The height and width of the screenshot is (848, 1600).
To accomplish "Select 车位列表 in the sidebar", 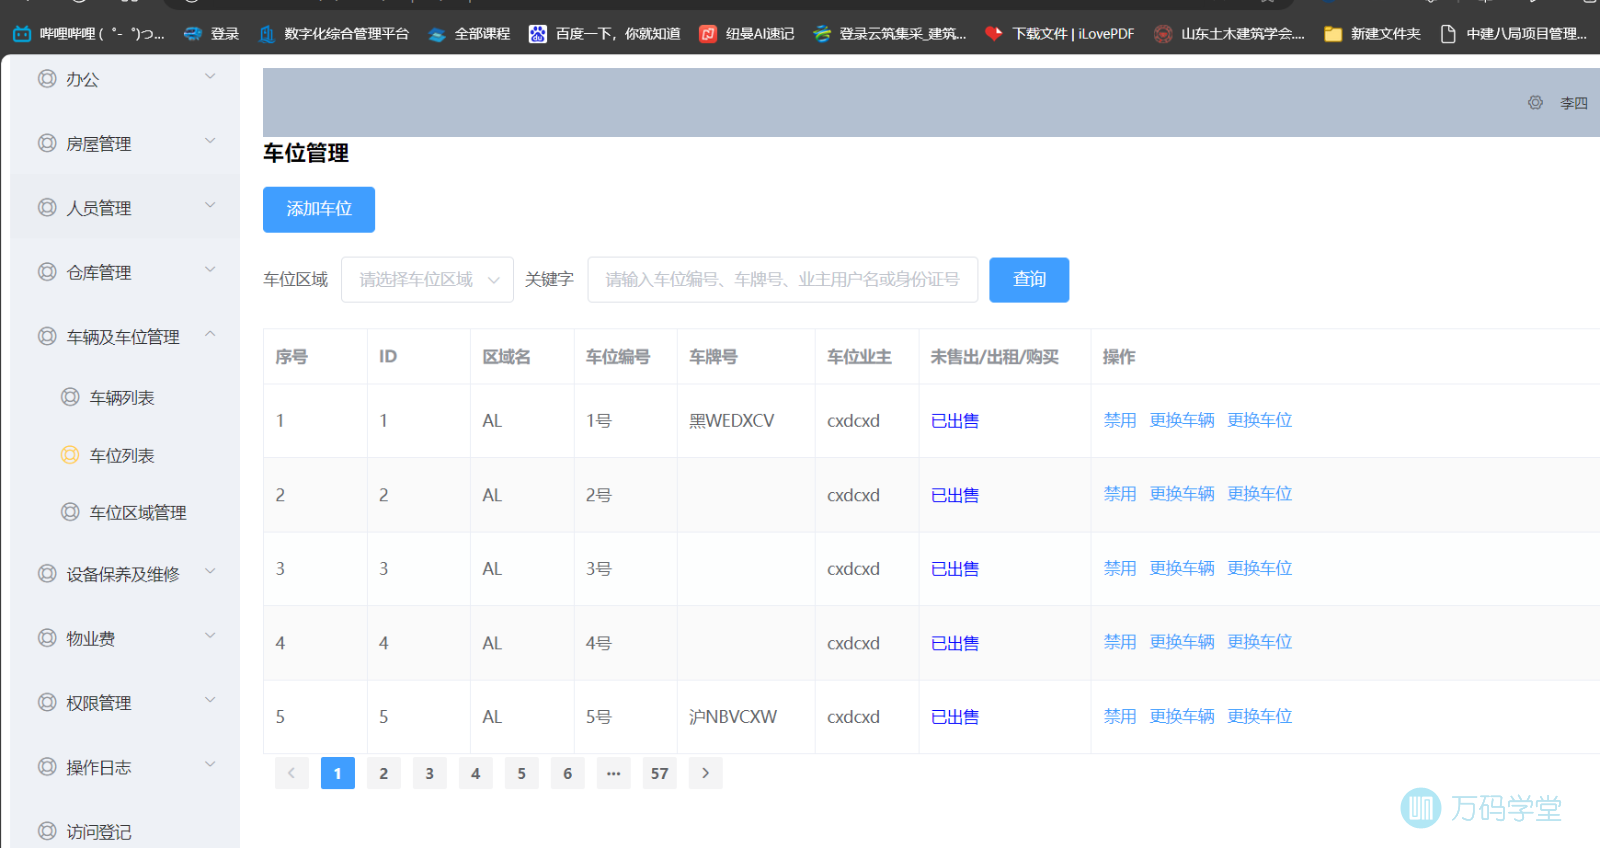I will 122,456.
